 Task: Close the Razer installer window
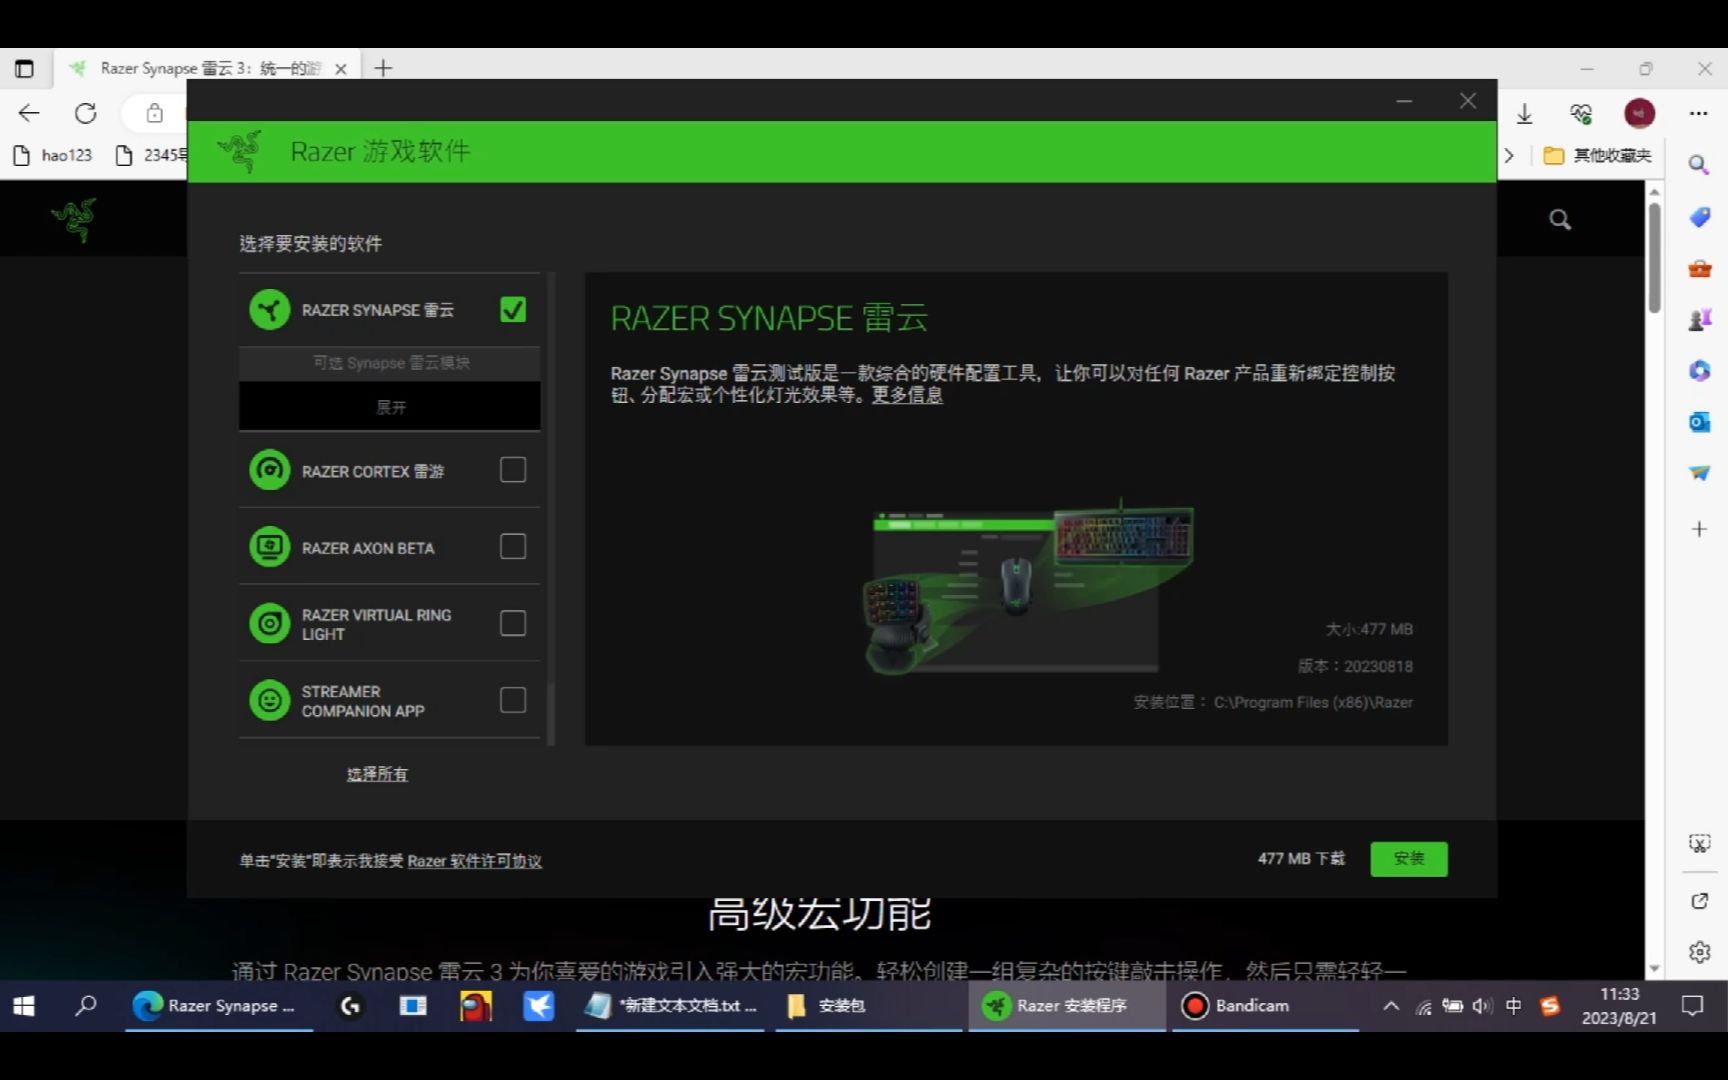tap(1467, 101)
